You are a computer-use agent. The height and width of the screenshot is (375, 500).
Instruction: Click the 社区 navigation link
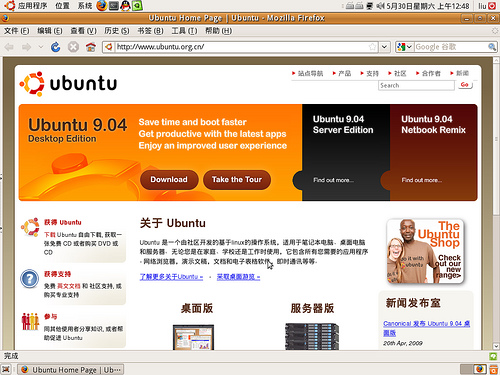pos(400,73)
